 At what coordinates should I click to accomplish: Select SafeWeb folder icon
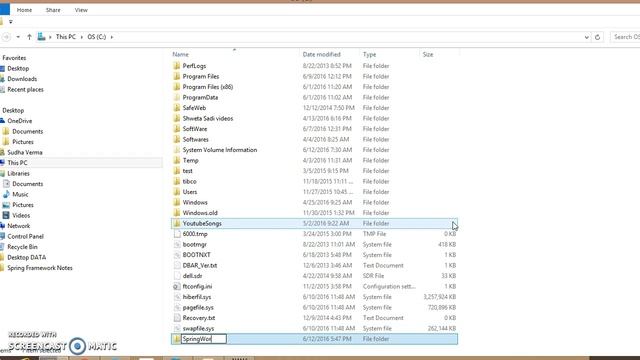176,108
